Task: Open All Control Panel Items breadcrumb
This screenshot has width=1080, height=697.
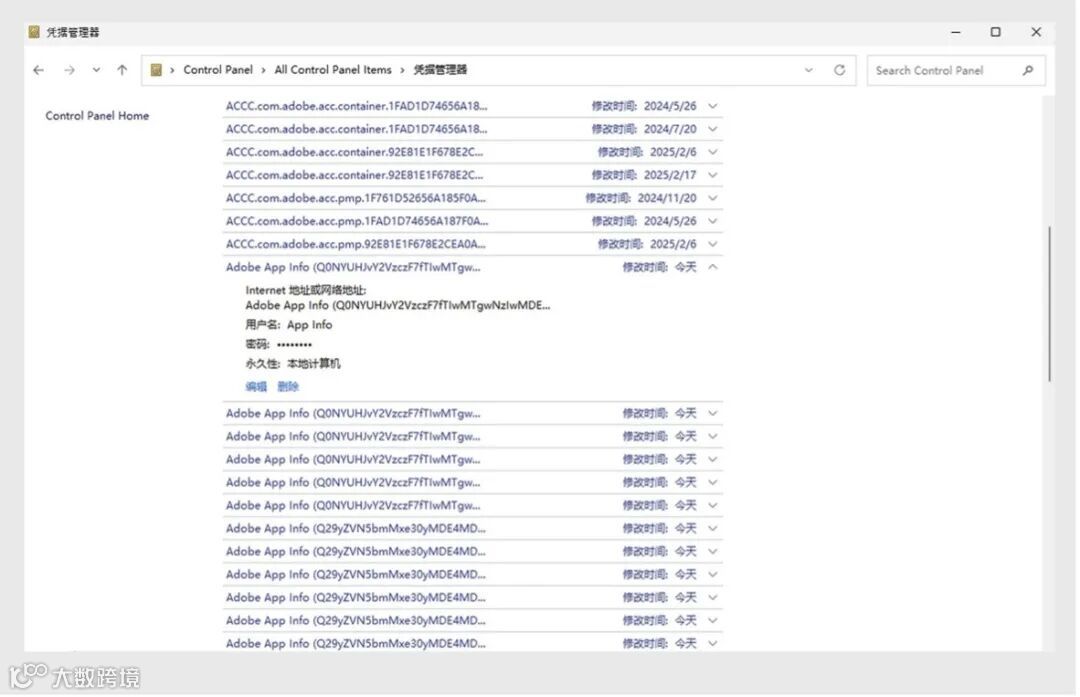Action: point(333,70)
